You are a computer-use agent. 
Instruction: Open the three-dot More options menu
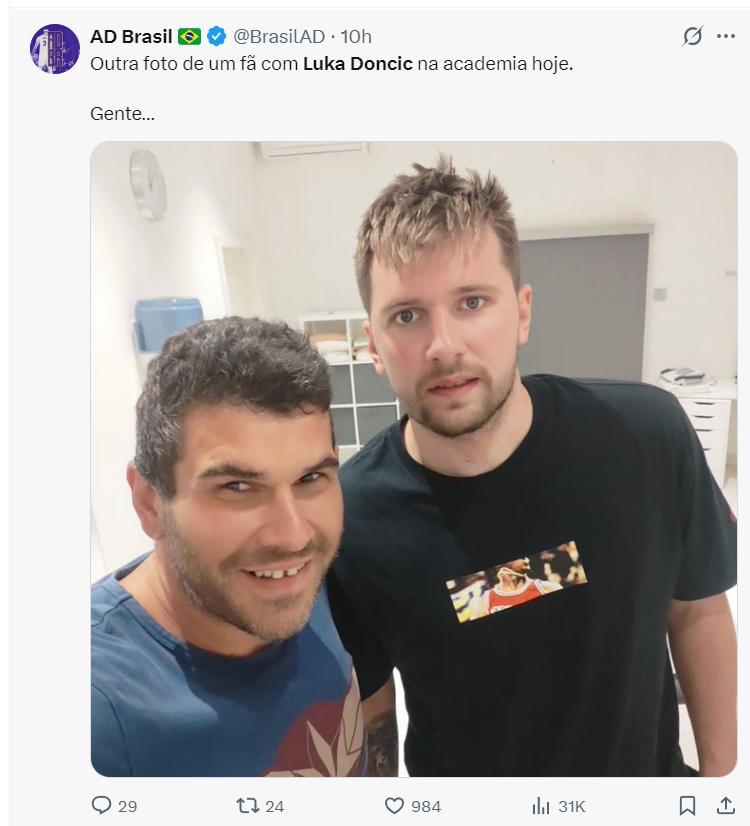(x=726, y=36)
